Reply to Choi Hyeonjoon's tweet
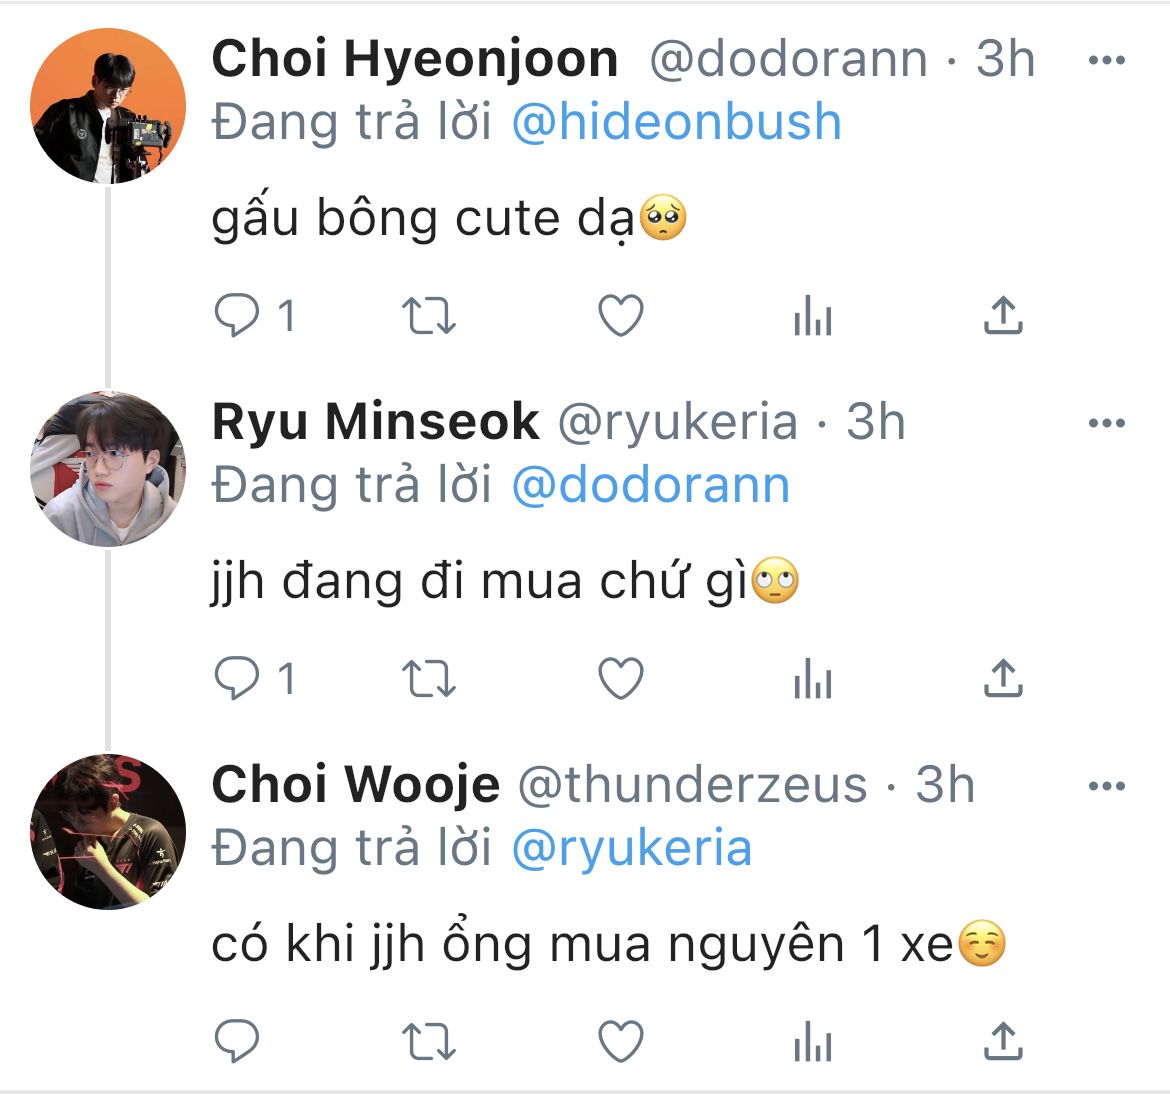1170x1094 pixels. pyautogui.click(x=238, y=317)
